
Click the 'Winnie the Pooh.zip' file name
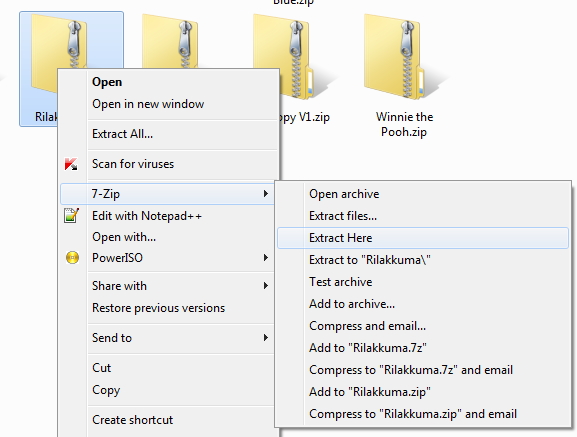click(404, 124)
